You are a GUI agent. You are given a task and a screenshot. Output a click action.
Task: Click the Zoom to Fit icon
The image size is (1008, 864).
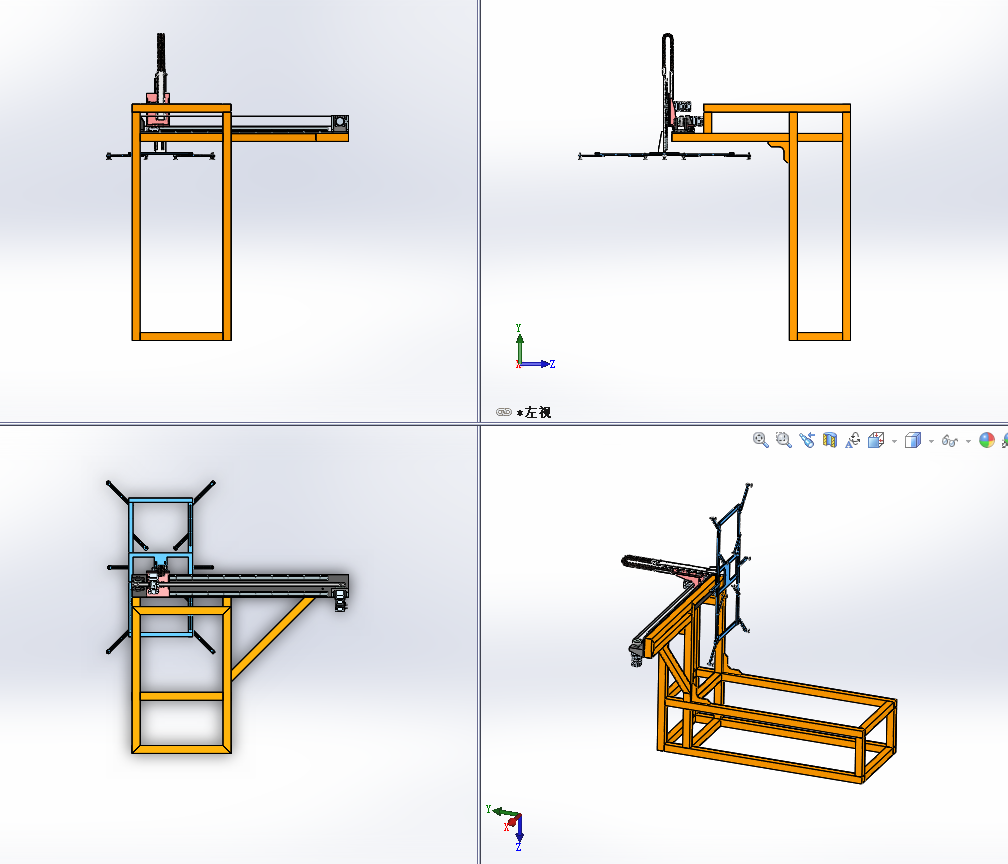tap(760, 440)
